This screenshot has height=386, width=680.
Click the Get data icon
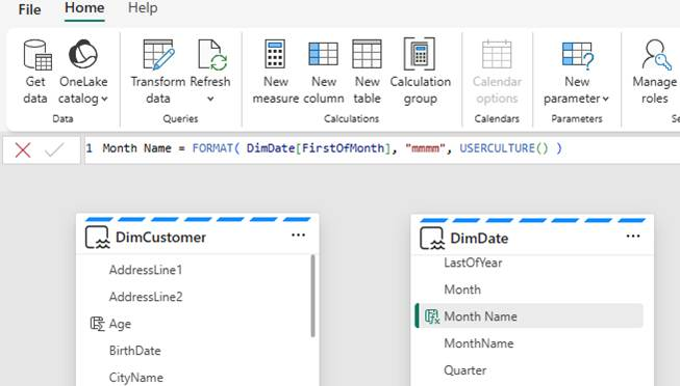tap(36, 55)
